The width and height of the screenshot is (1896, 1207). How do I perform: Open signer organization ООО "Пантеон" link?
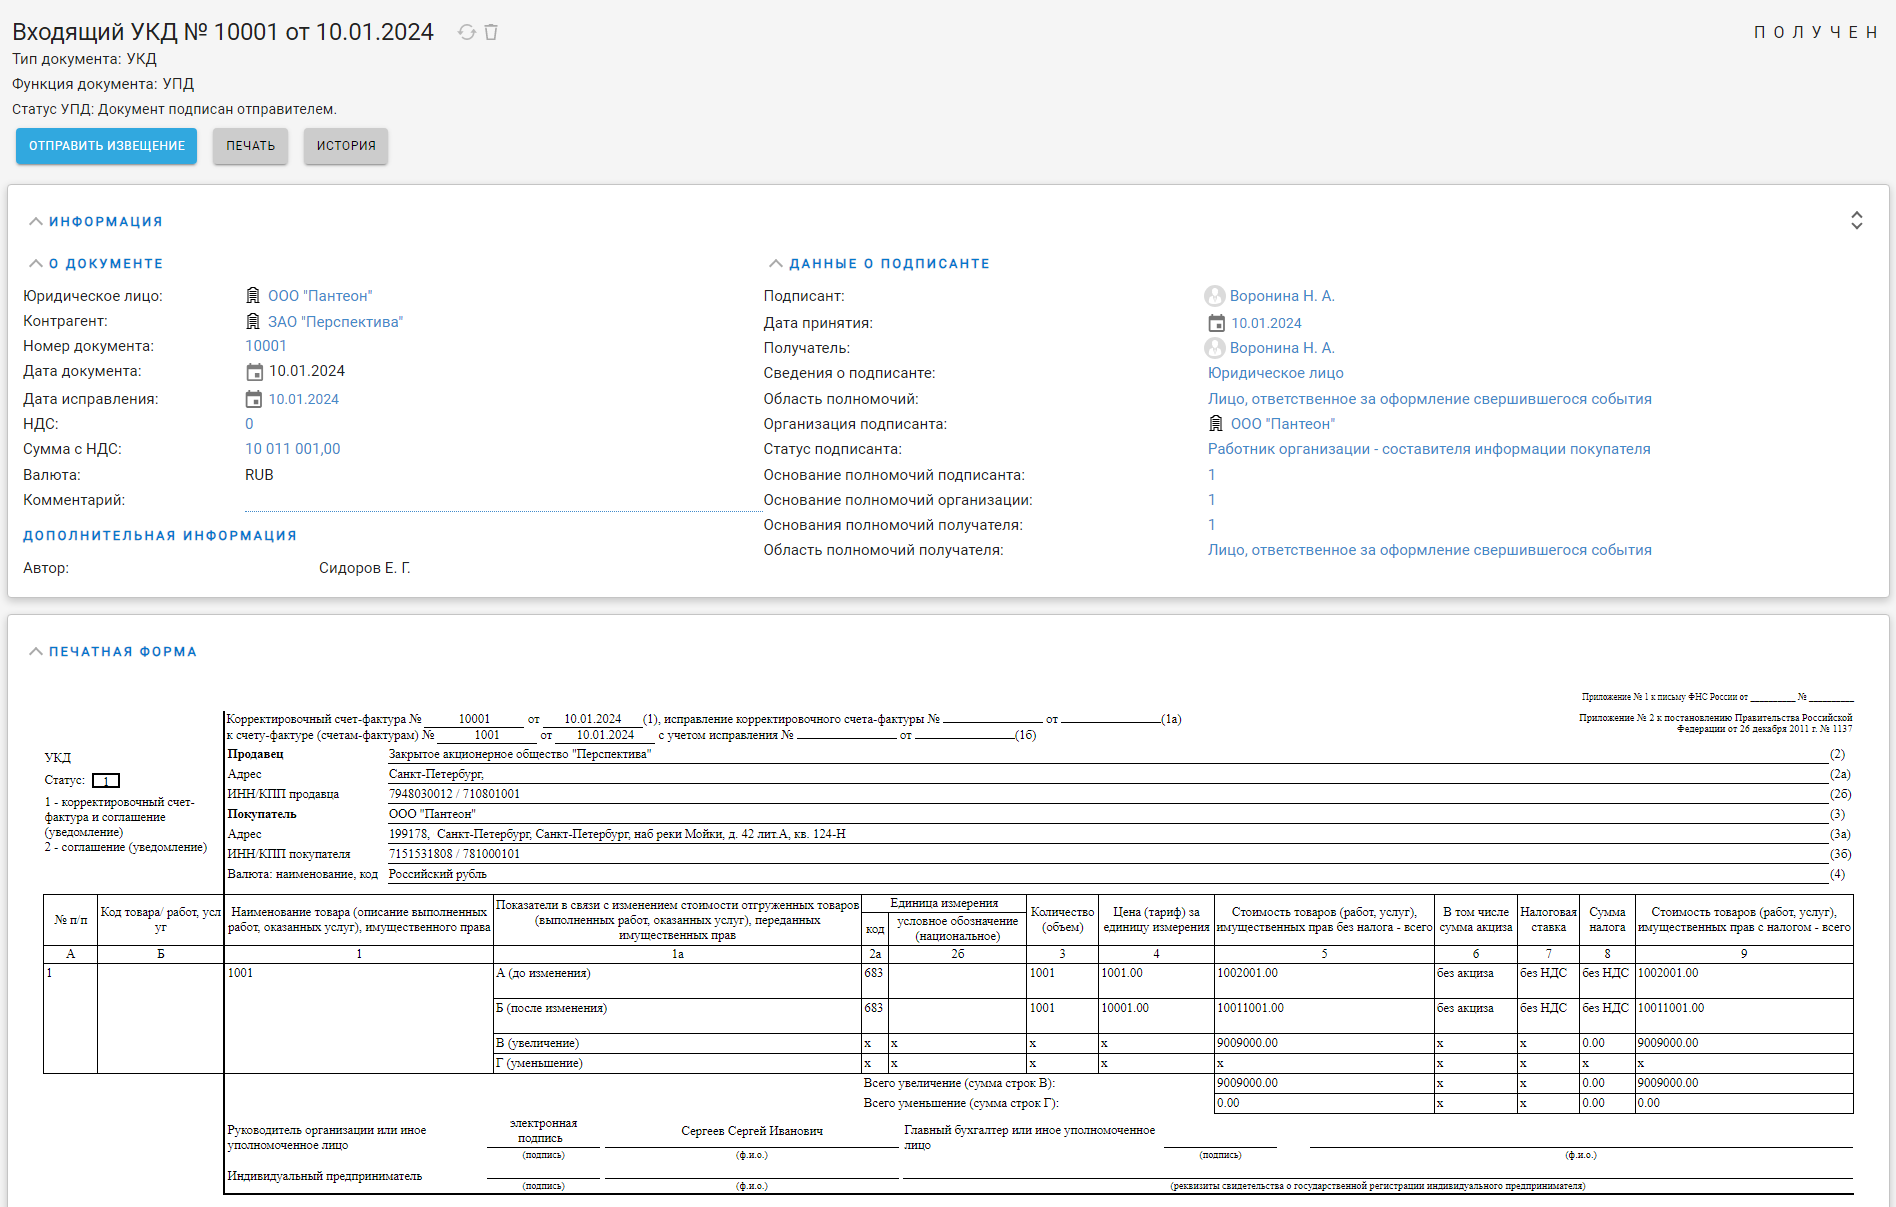click(x=1283, y=424)
